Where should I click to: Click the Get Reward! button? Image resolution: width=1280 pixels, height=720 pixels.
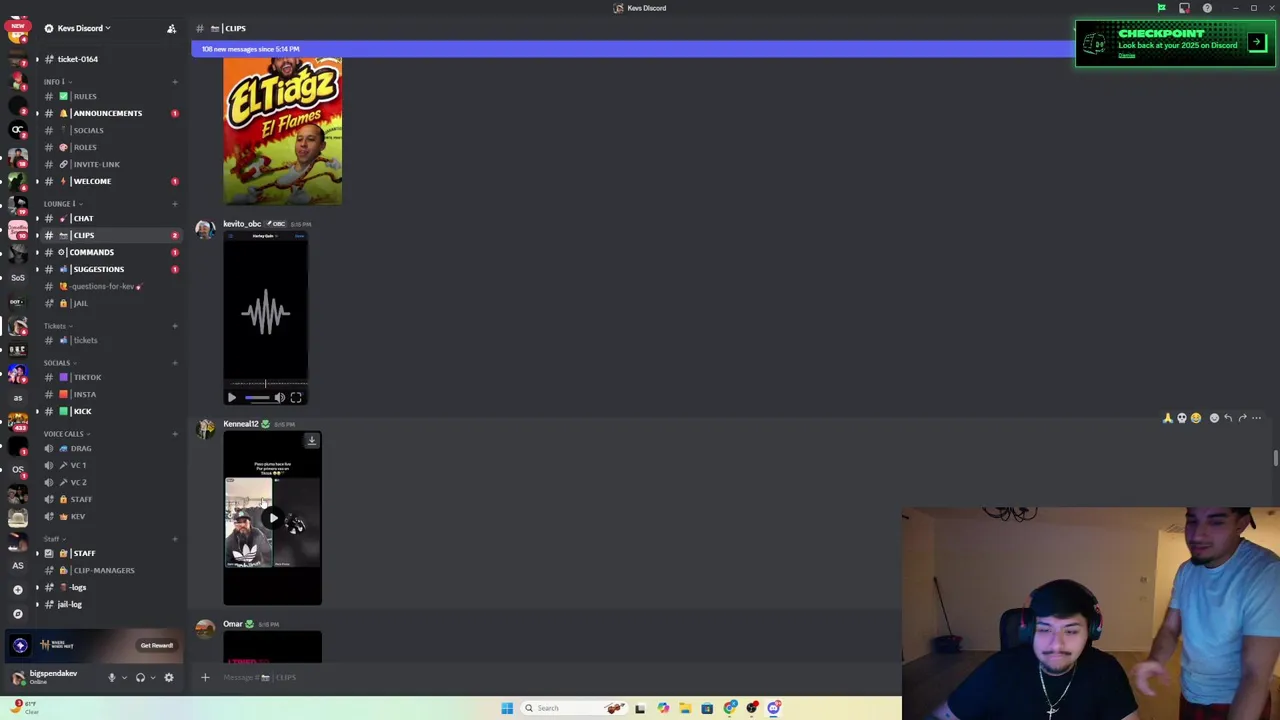pos(157,646)
